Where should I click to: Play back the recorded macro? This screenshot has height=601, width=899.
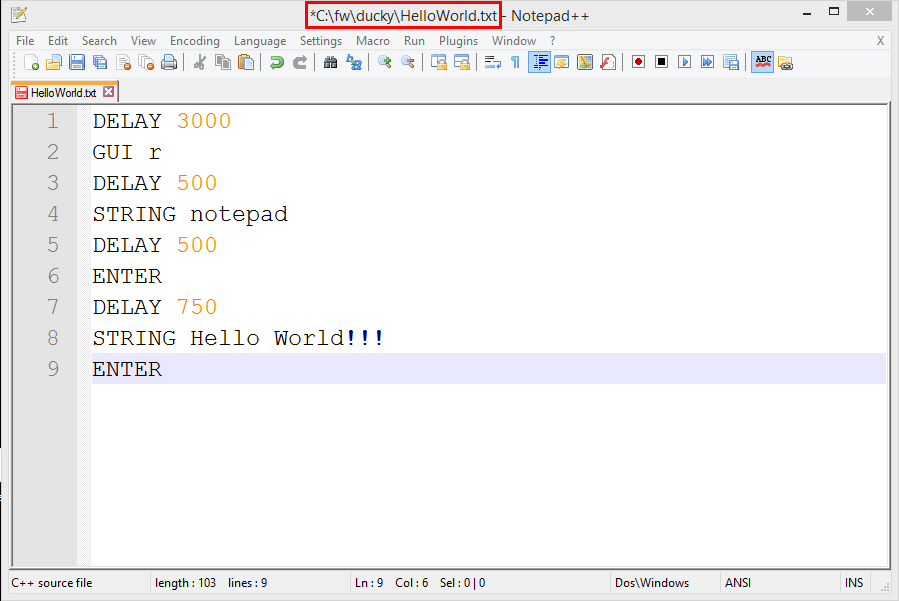pos(684,62)
